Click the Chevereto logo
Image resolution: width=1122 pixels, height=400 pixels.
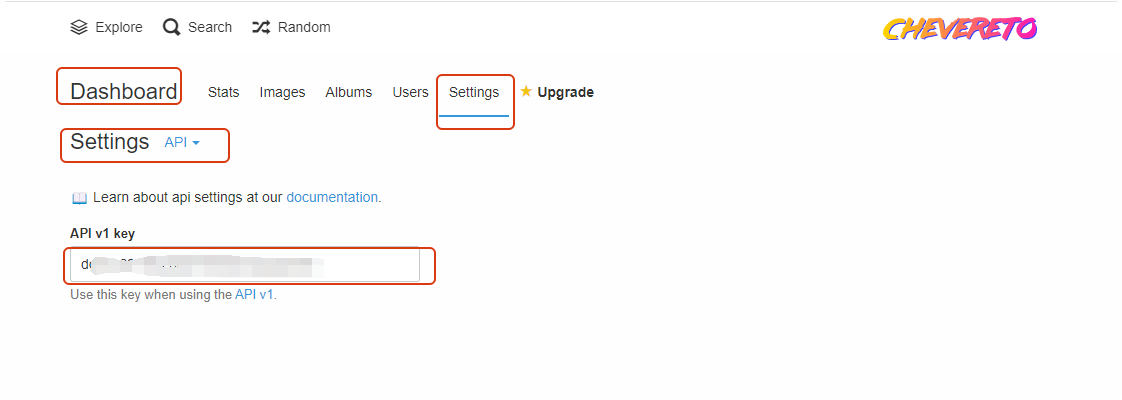(x=959, y=29)
